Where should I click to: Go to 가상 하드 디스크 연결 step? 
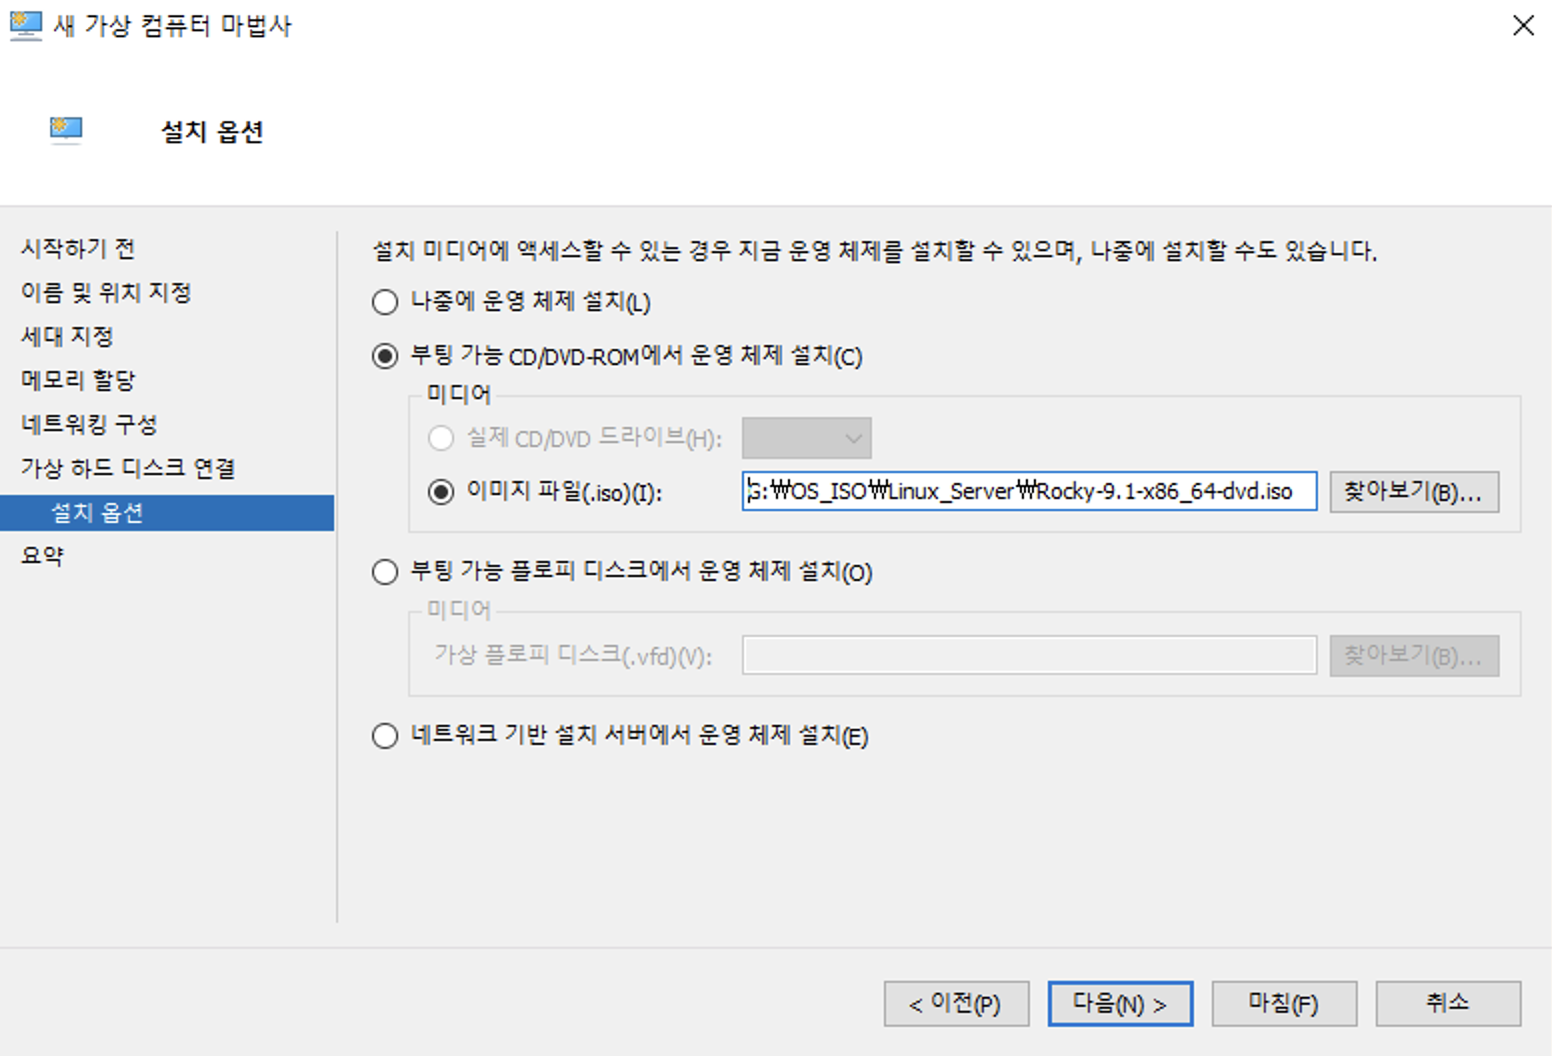point(128,468)
